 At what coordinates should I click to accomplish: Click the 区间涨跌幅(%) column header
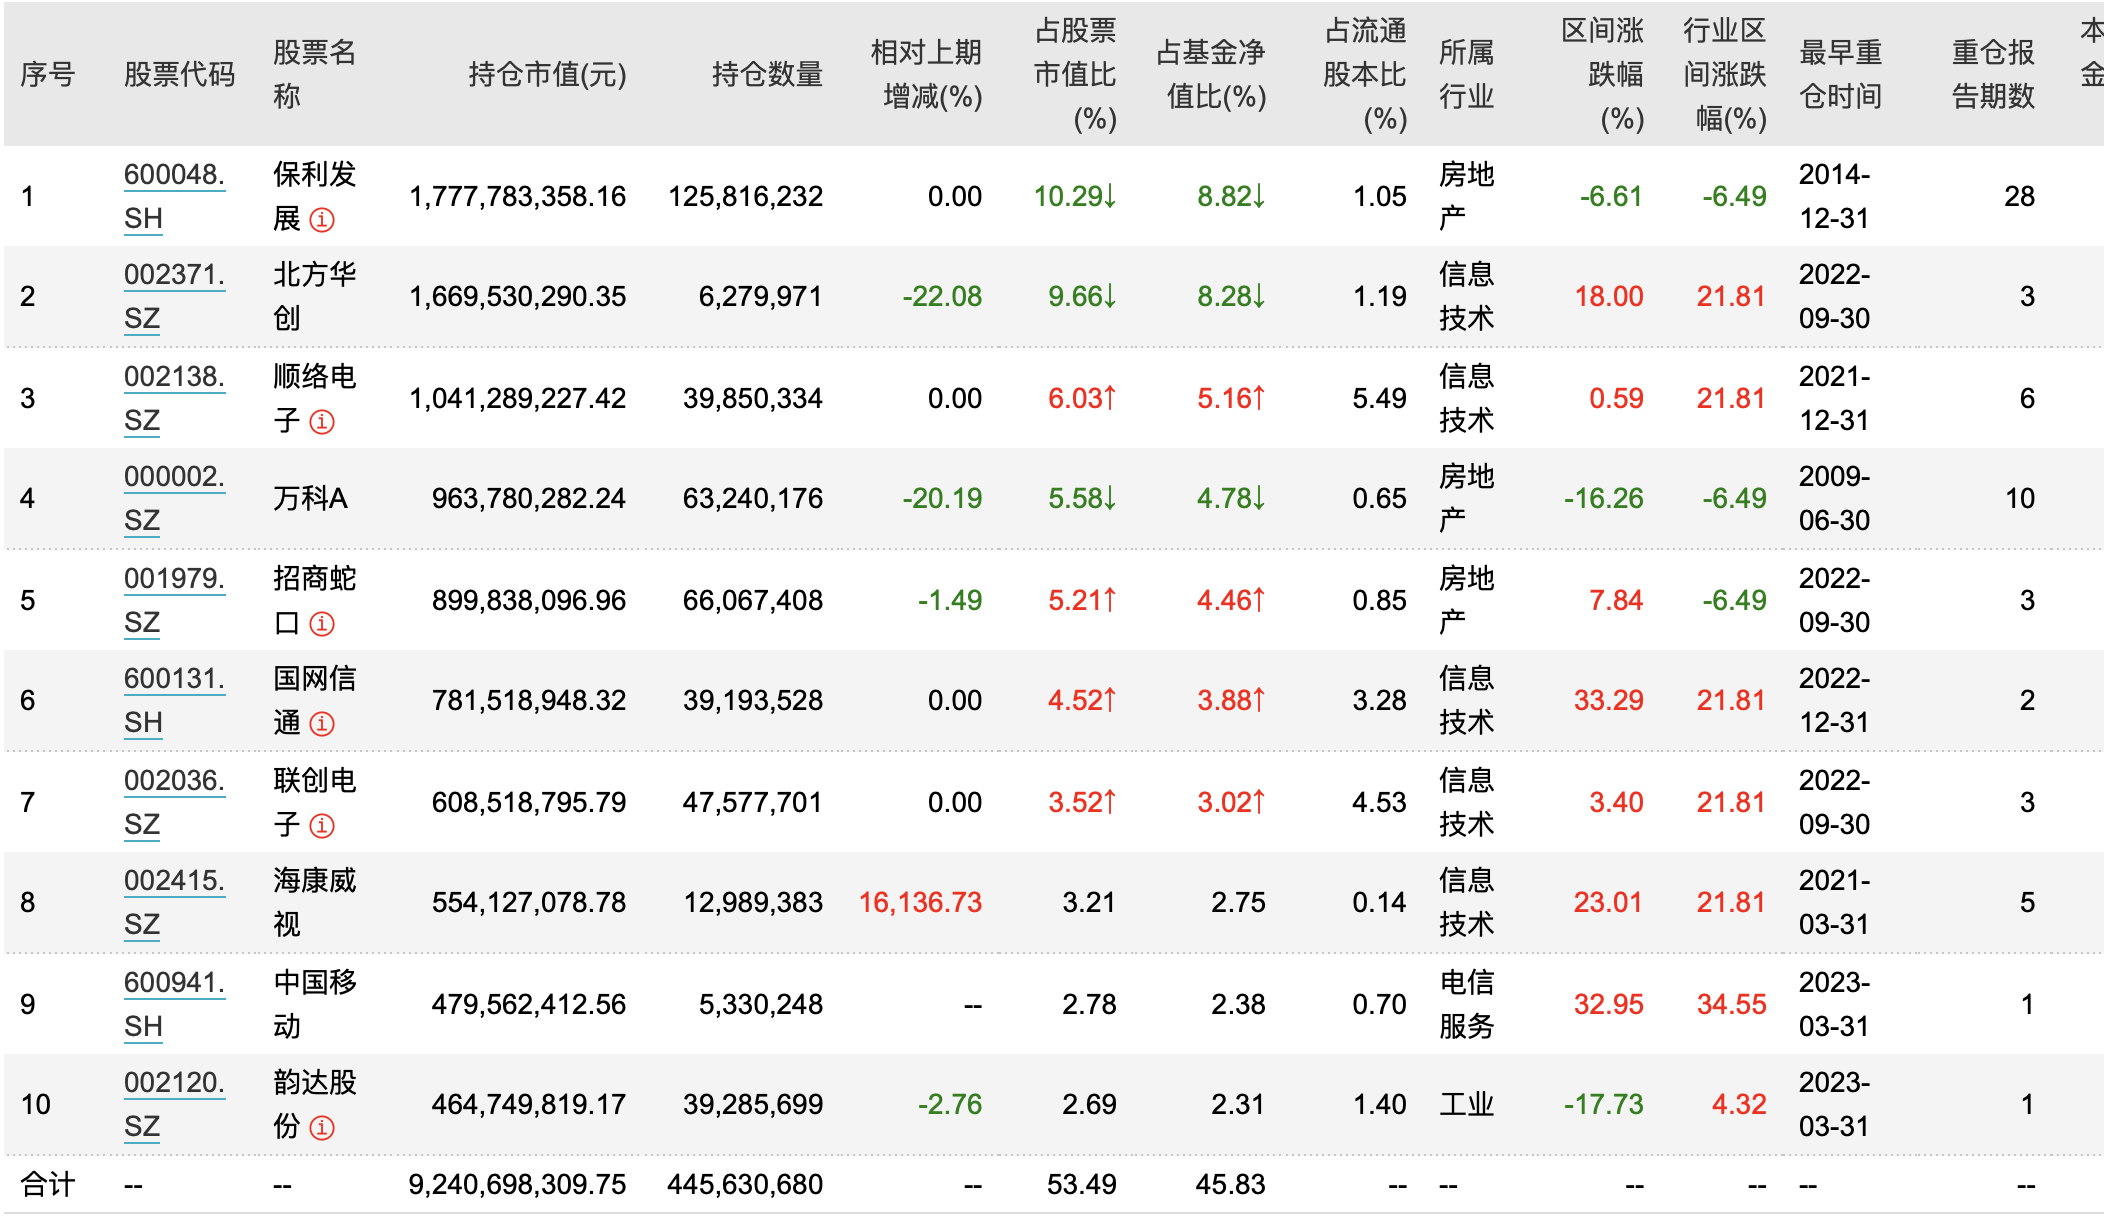tap(1603, 74)
